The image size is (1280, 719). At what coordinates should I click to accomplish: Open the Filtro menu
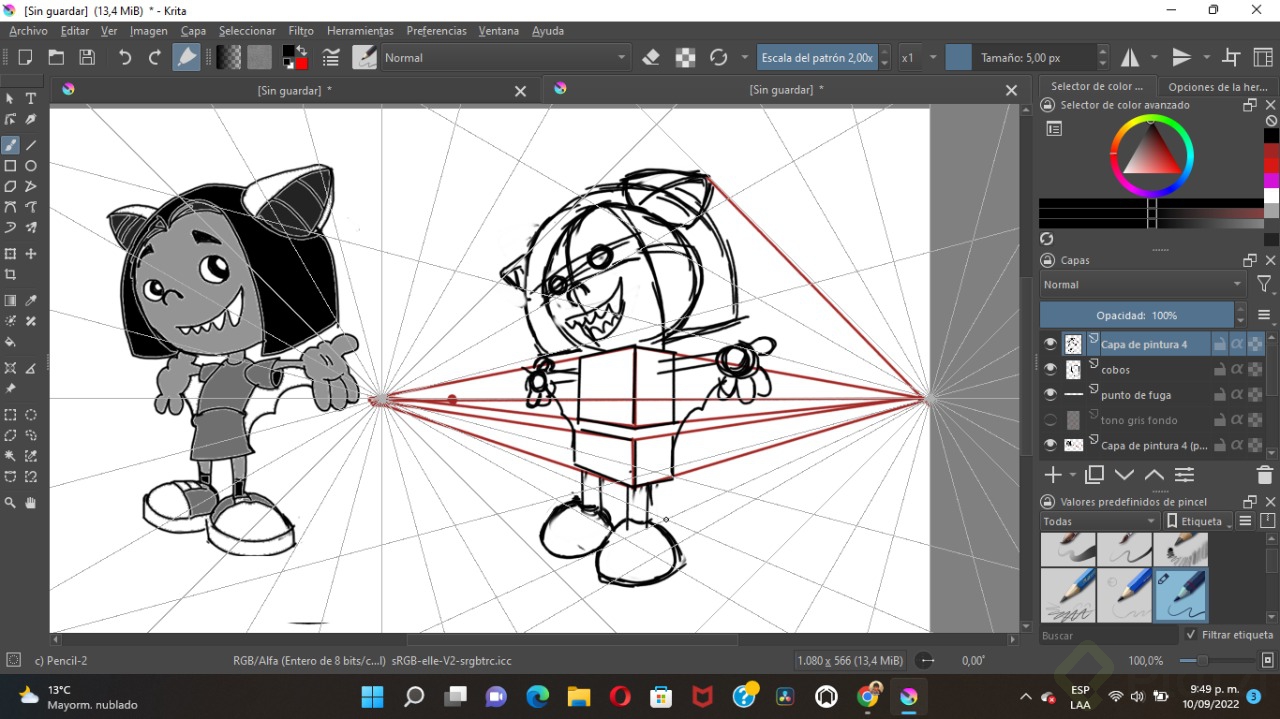click(300, 31)
